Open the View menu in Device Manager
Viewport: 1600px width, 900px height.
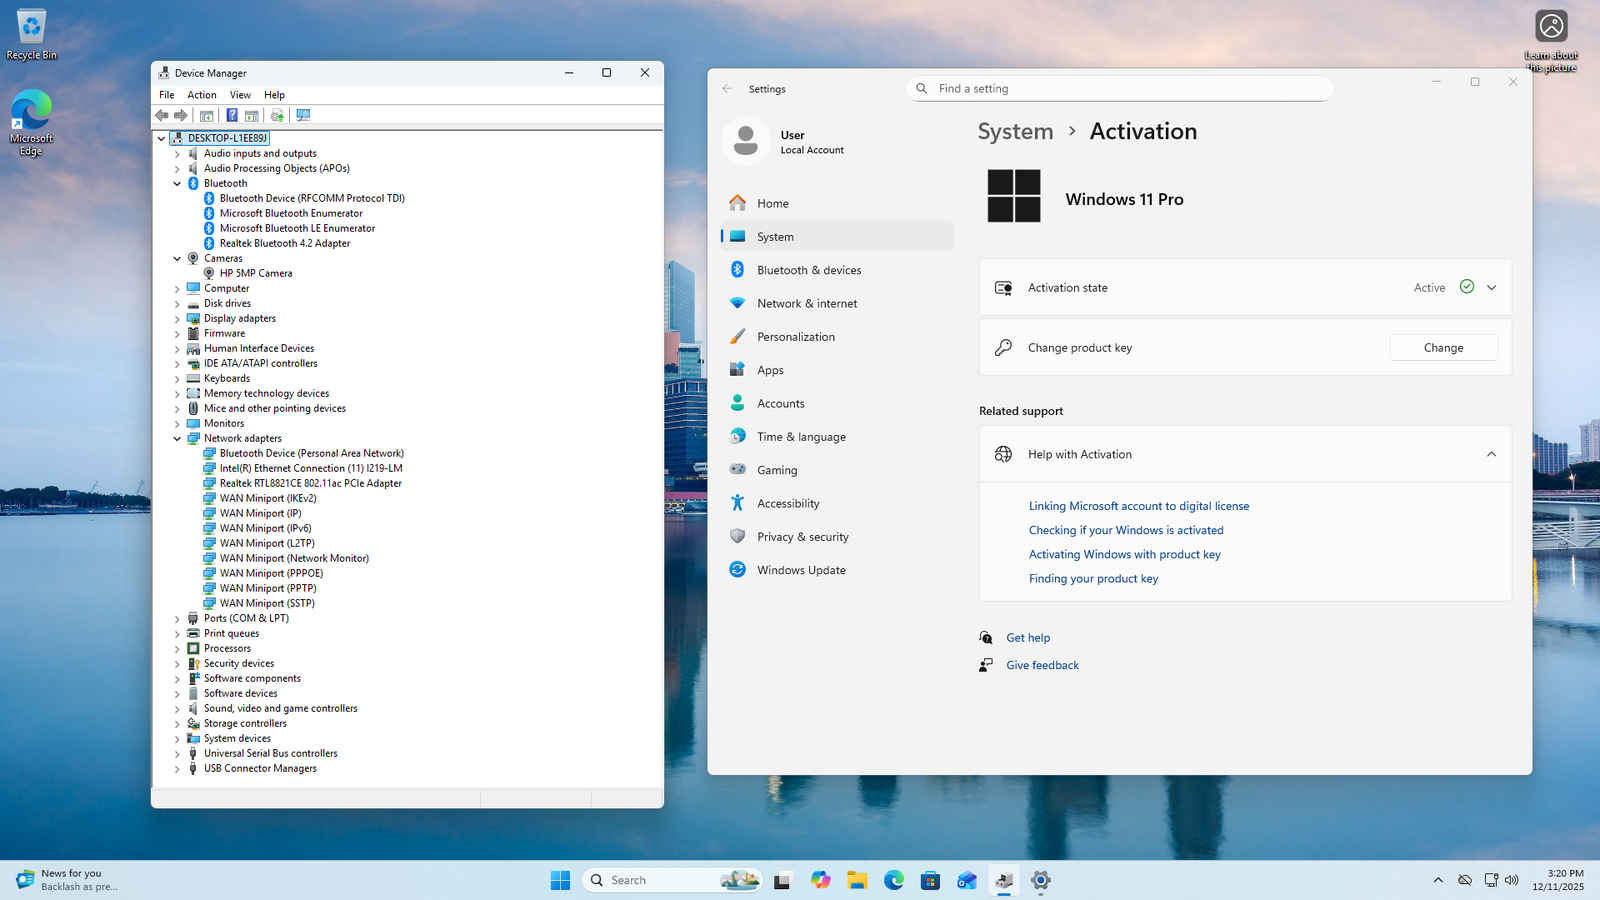240,95
